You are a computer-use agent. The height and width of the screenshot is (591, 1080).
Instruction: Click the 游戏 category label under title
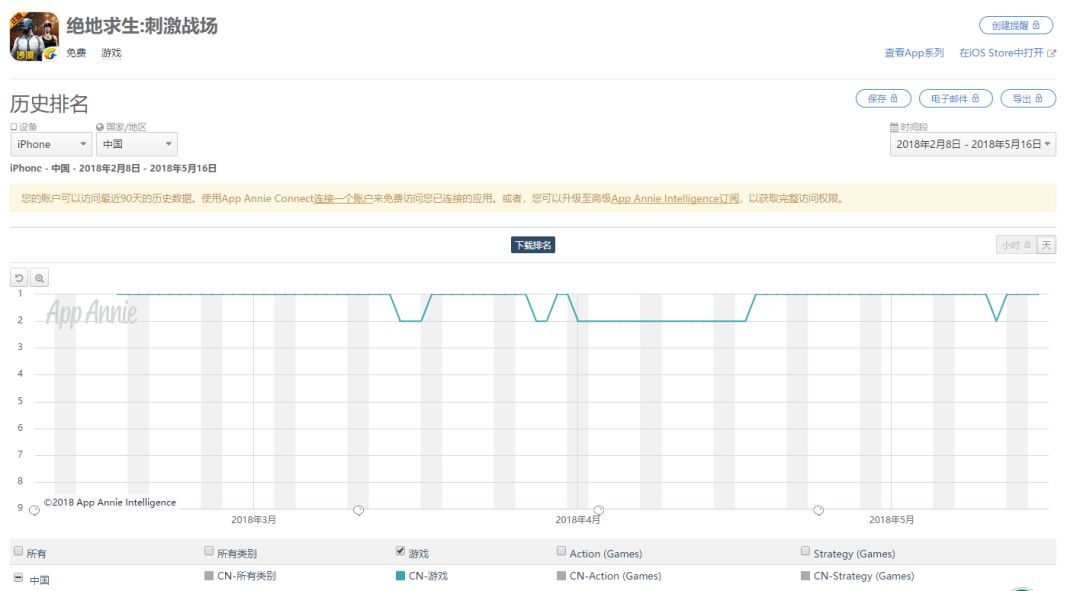111,53
